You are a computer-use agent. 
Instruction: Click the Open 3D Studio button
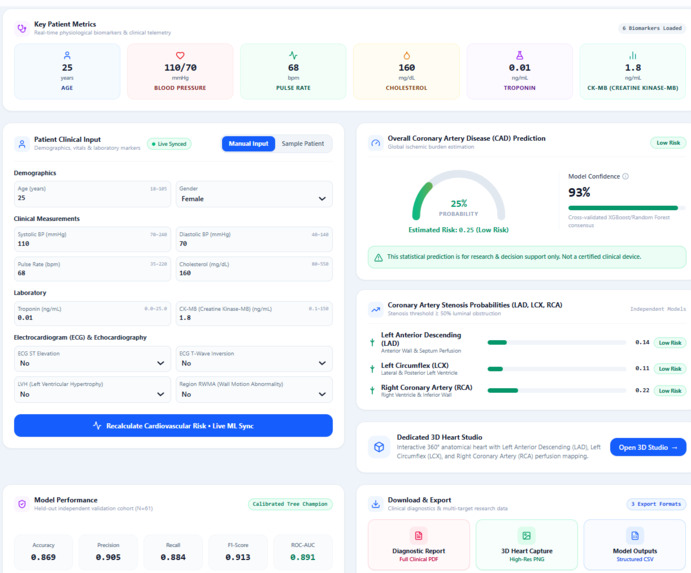coord(648,447)
